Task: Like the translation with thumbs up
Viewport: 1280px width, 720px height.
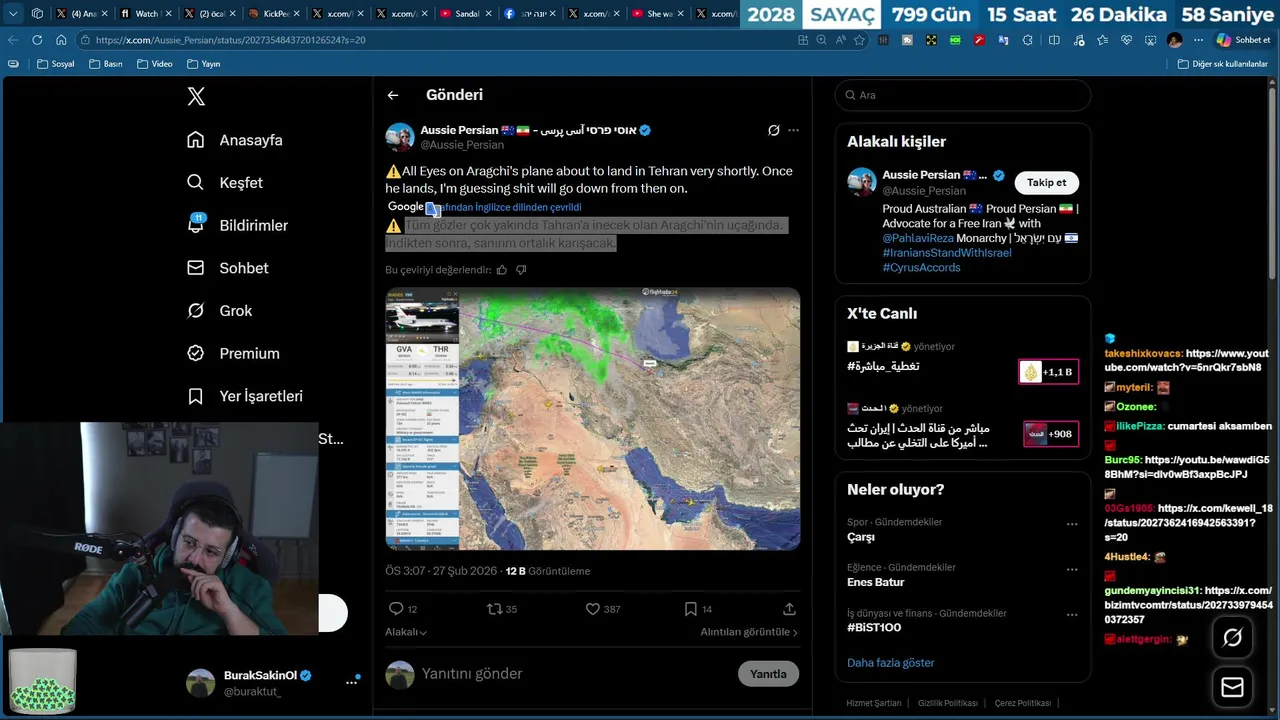Action: pyautogui.click(x=502, y=270)
